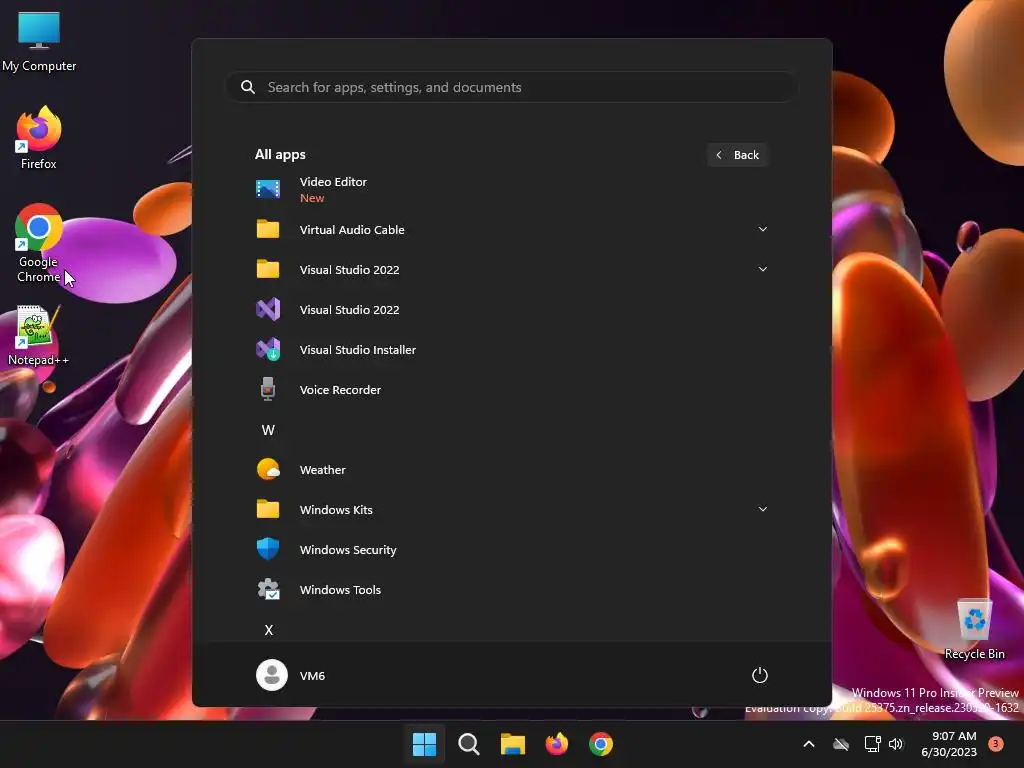The width and height of the screenshot is (1024, 768).
Task: Select My Computer desktop icon
Action: [x=39, y=40]
